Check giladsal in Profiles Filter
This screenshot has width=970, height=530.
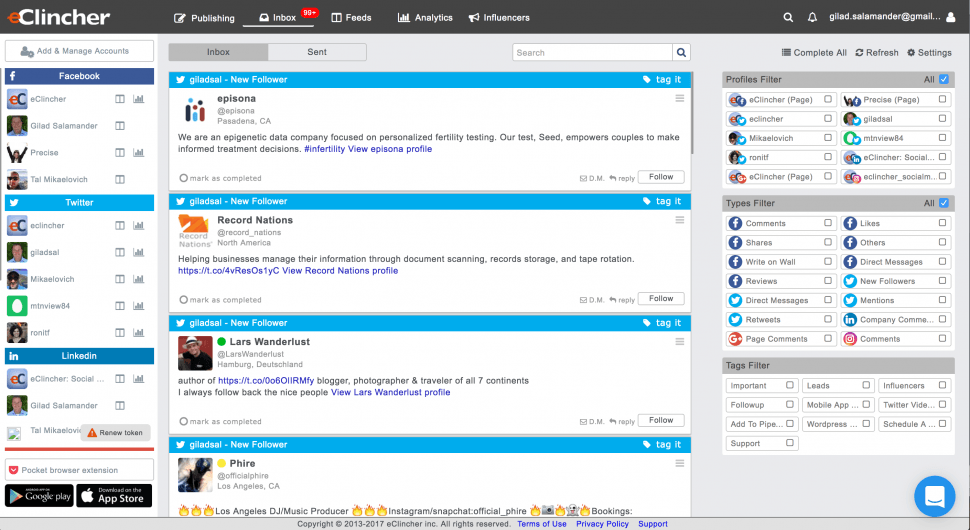tap(942, 119)
